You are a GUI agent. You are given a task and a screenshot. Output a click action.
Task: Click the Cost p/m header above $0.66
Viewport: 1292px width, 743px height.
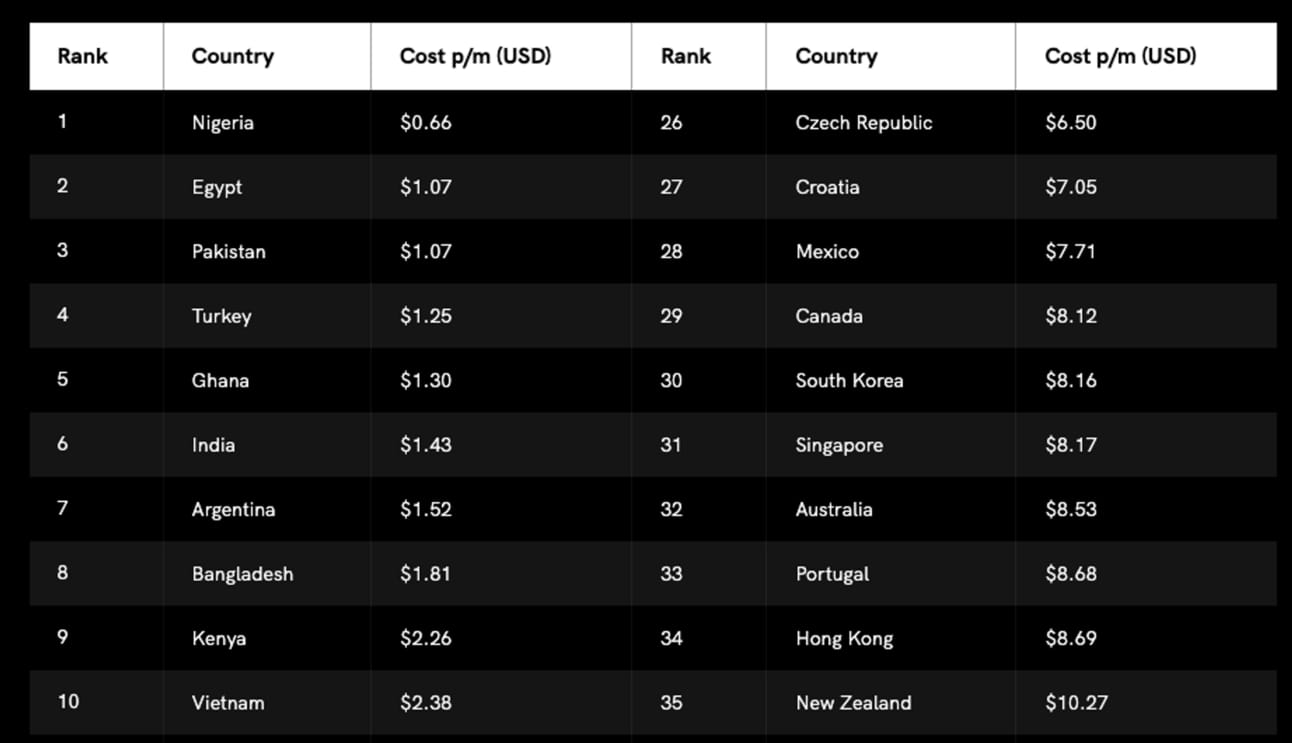(x=475, y=56)
